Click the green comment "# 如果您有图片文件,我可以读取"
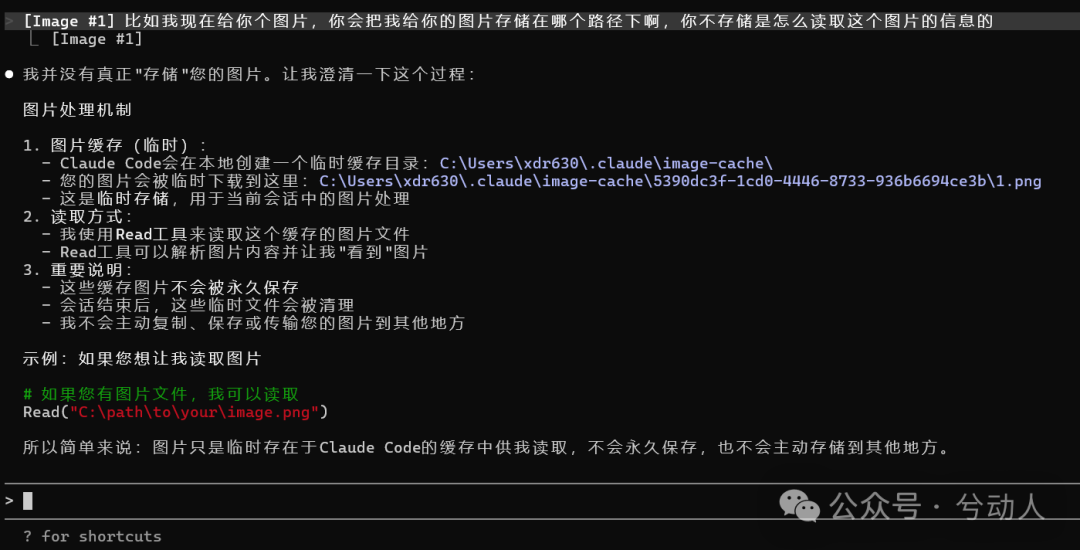Viewport: 1080px width, 550px height. point(161,394)
